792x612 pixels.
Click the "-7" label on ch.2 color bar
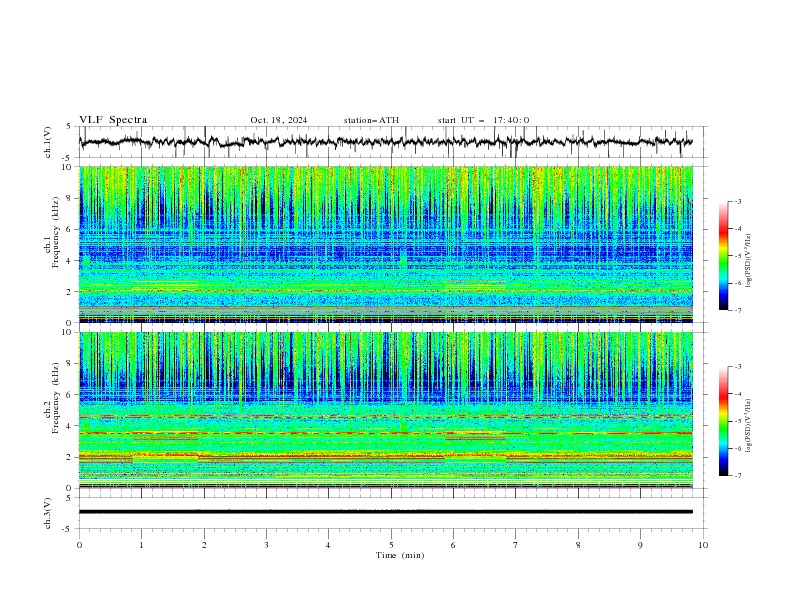(x=737, y=476)
